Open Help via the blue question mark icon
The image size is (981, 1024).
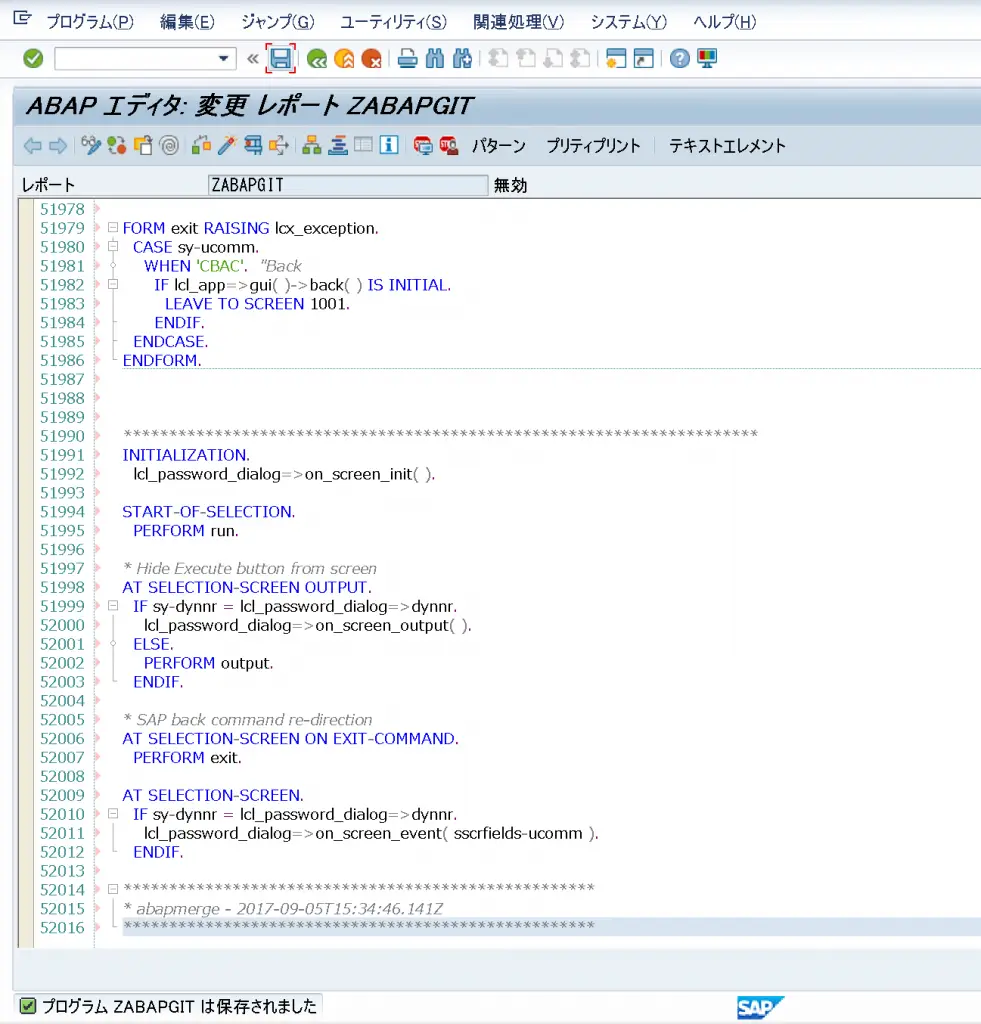point(679,59)
